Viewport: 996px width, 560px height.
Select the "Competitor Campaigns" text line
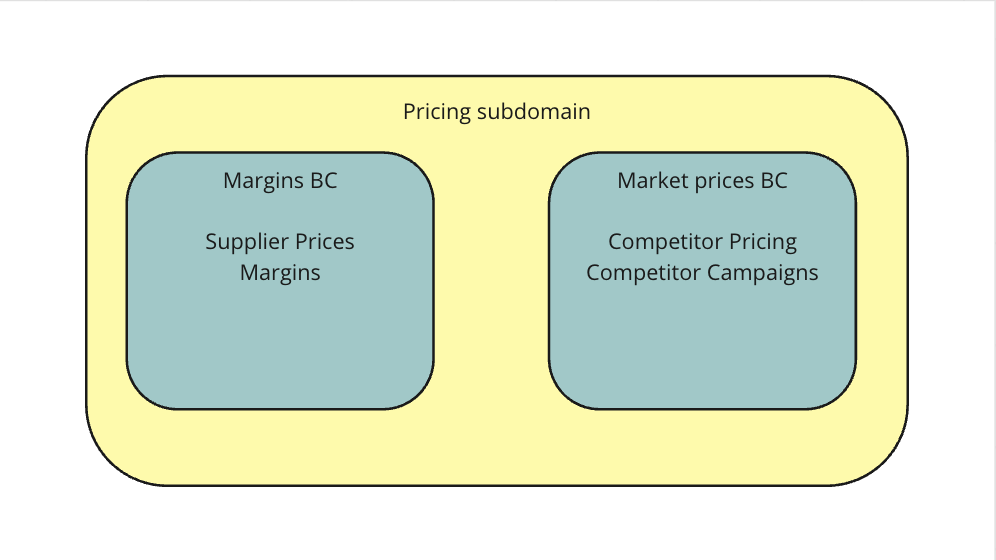(702, 272)
